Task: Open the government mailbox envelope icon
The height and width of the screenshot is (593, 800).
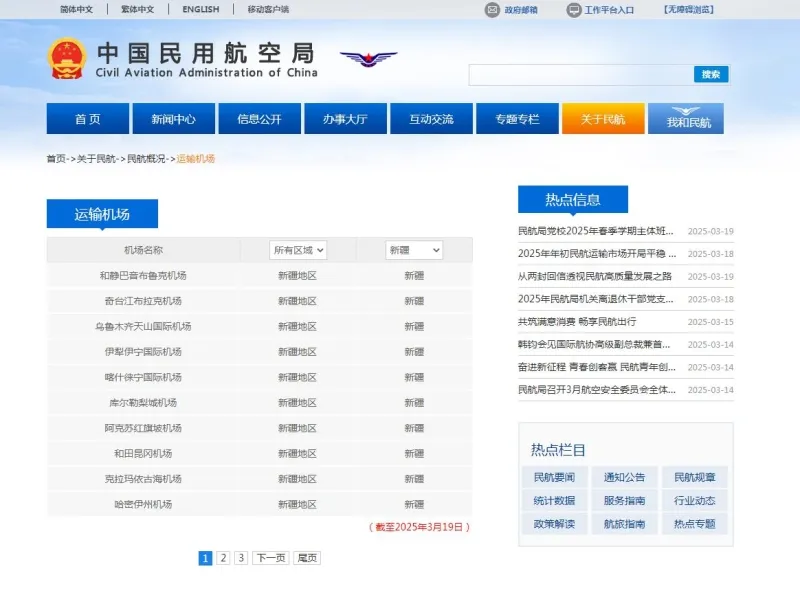Action: point(492,10)
